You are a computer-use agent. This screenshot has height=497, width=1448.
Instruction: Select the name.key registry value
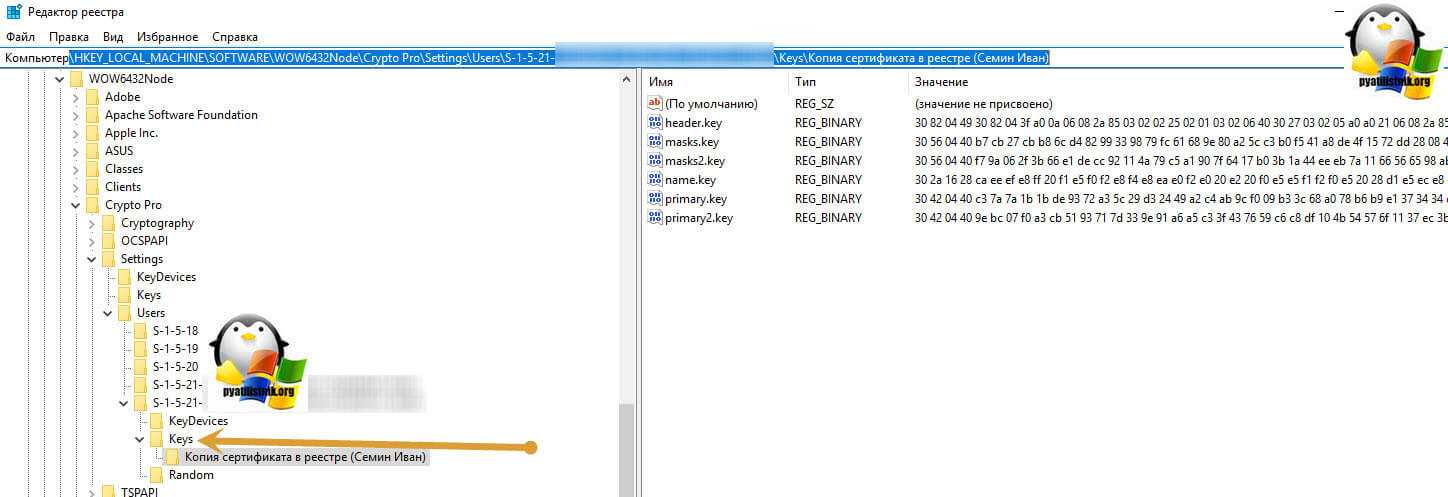(x=690, y=180)
